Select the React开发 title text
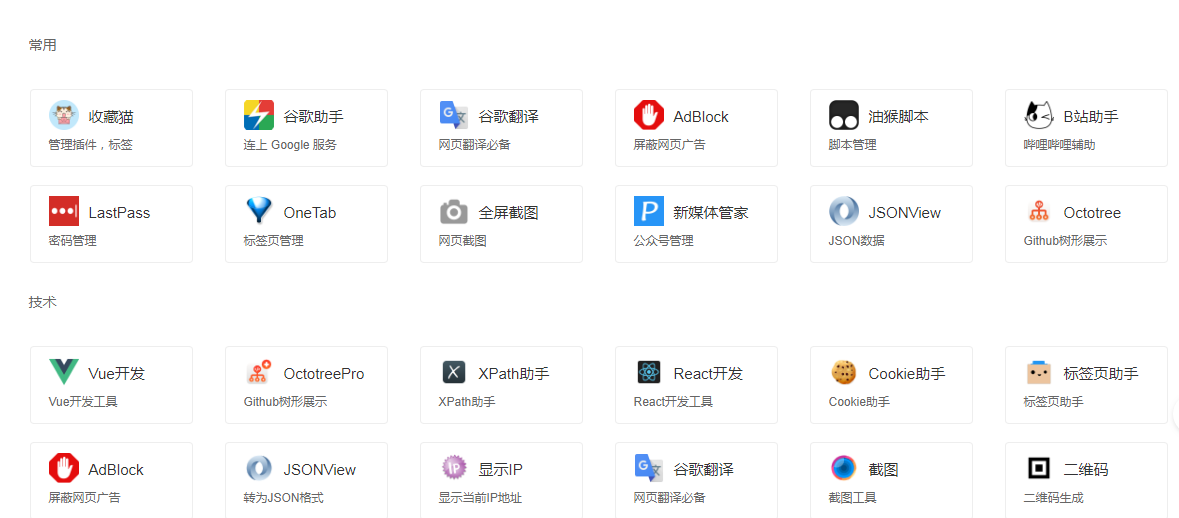 [x=708, y=374]
